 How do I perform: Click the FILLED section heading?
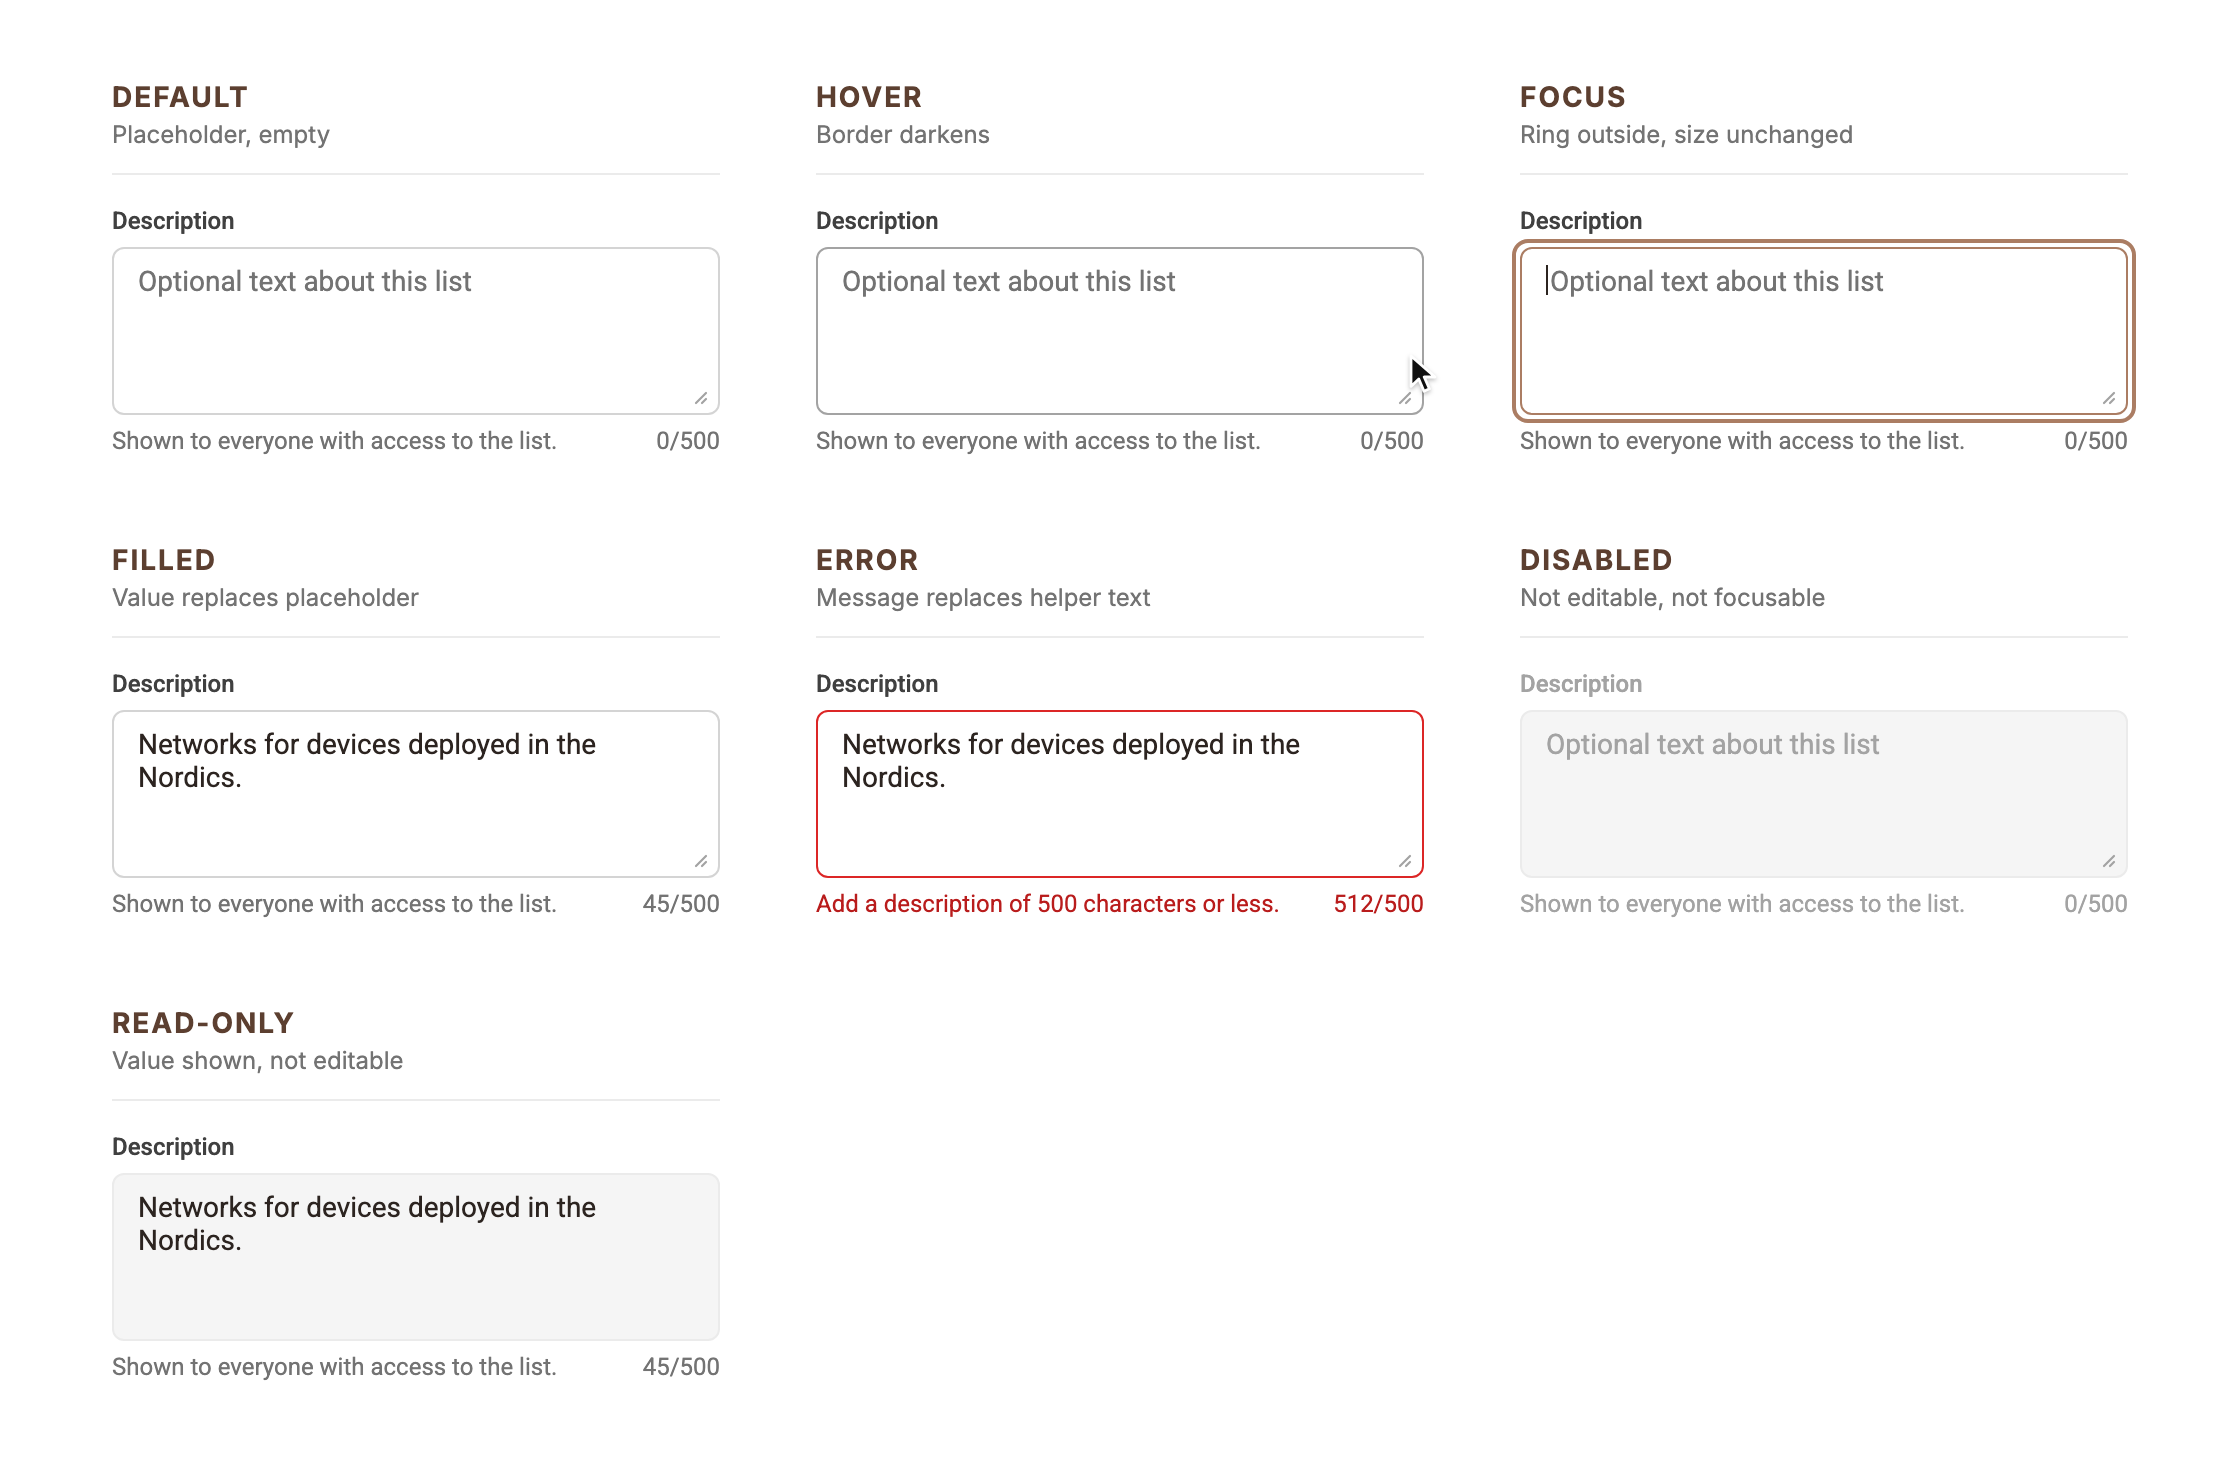pyautogui.click(x=164, y=560)
